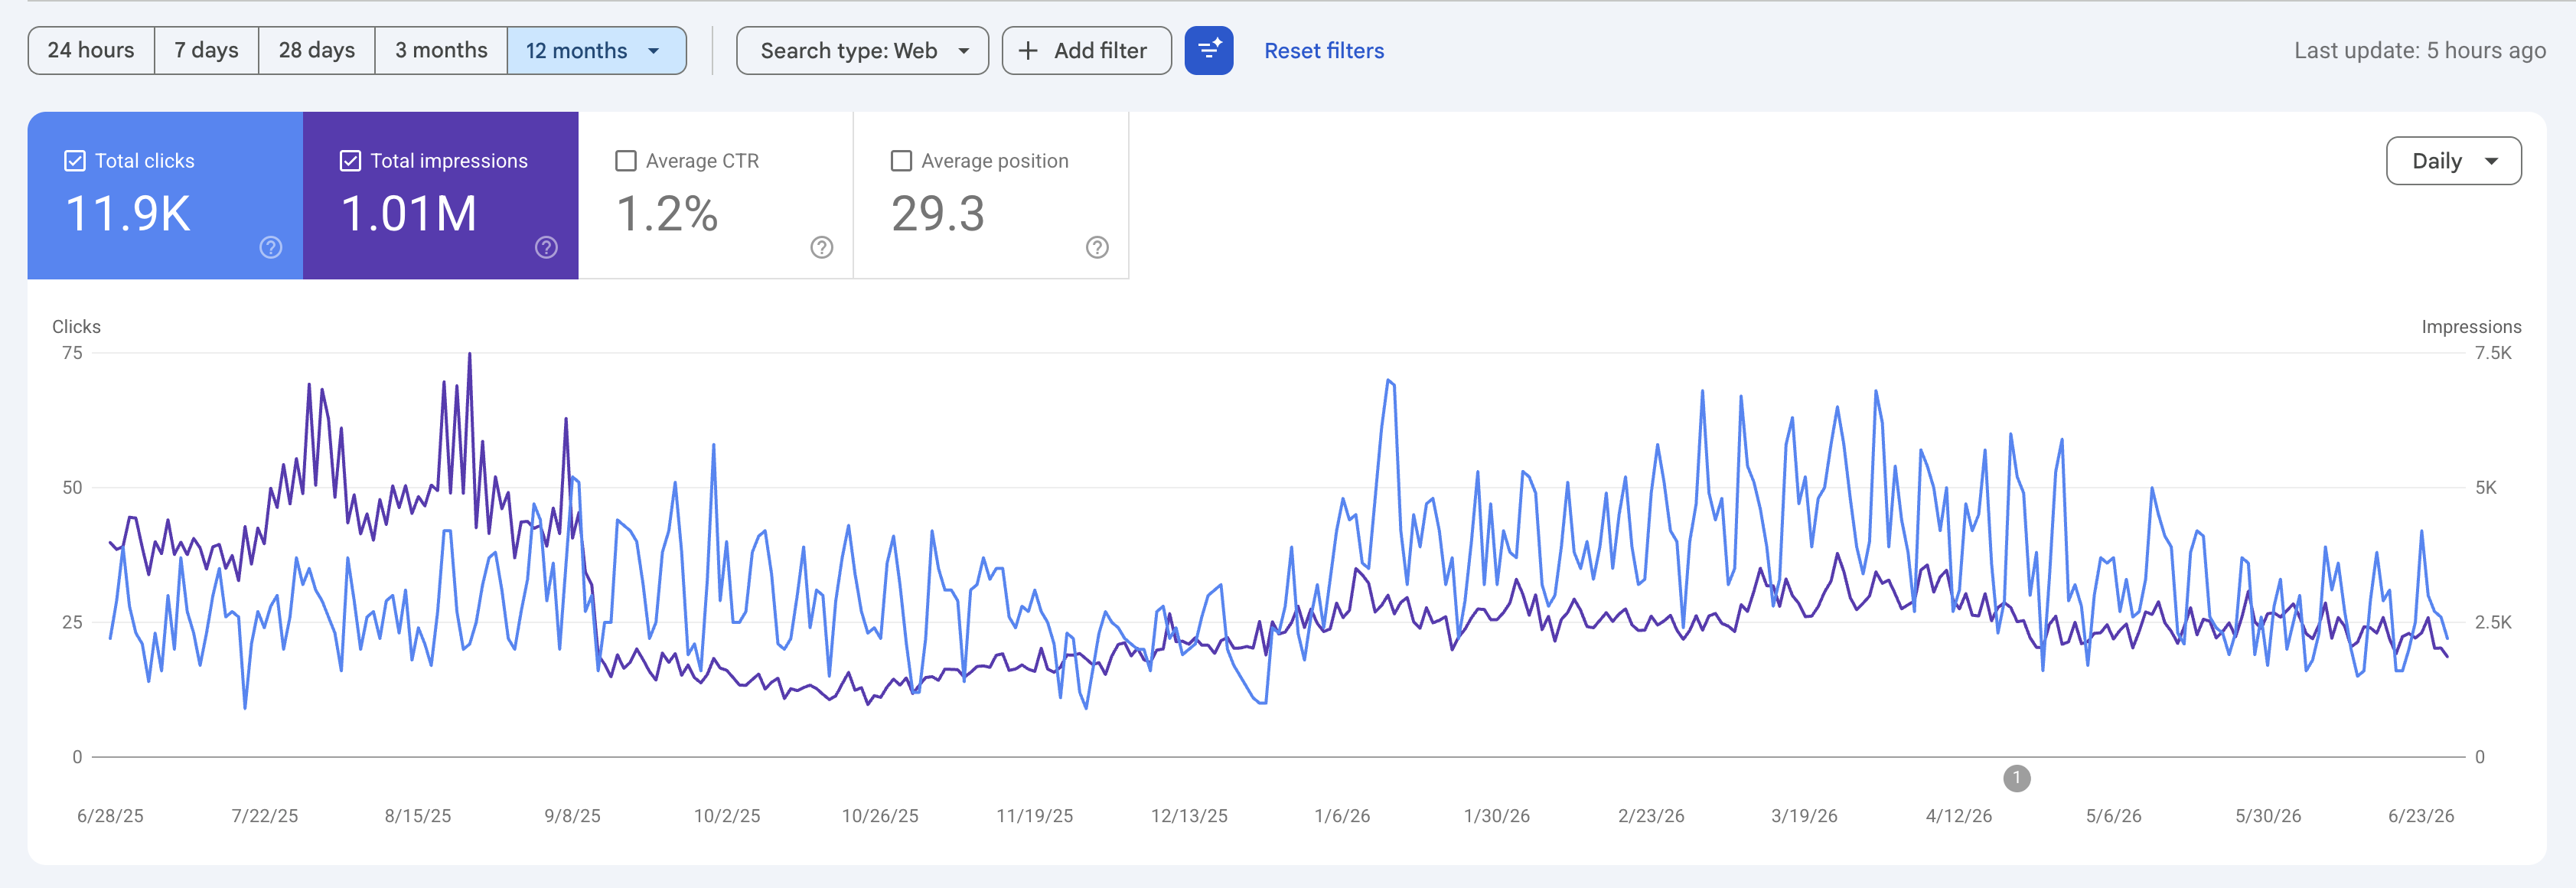Click the annotation marker numbered 1
This screenshot has width=2576, height=888.
(2016, 778)
